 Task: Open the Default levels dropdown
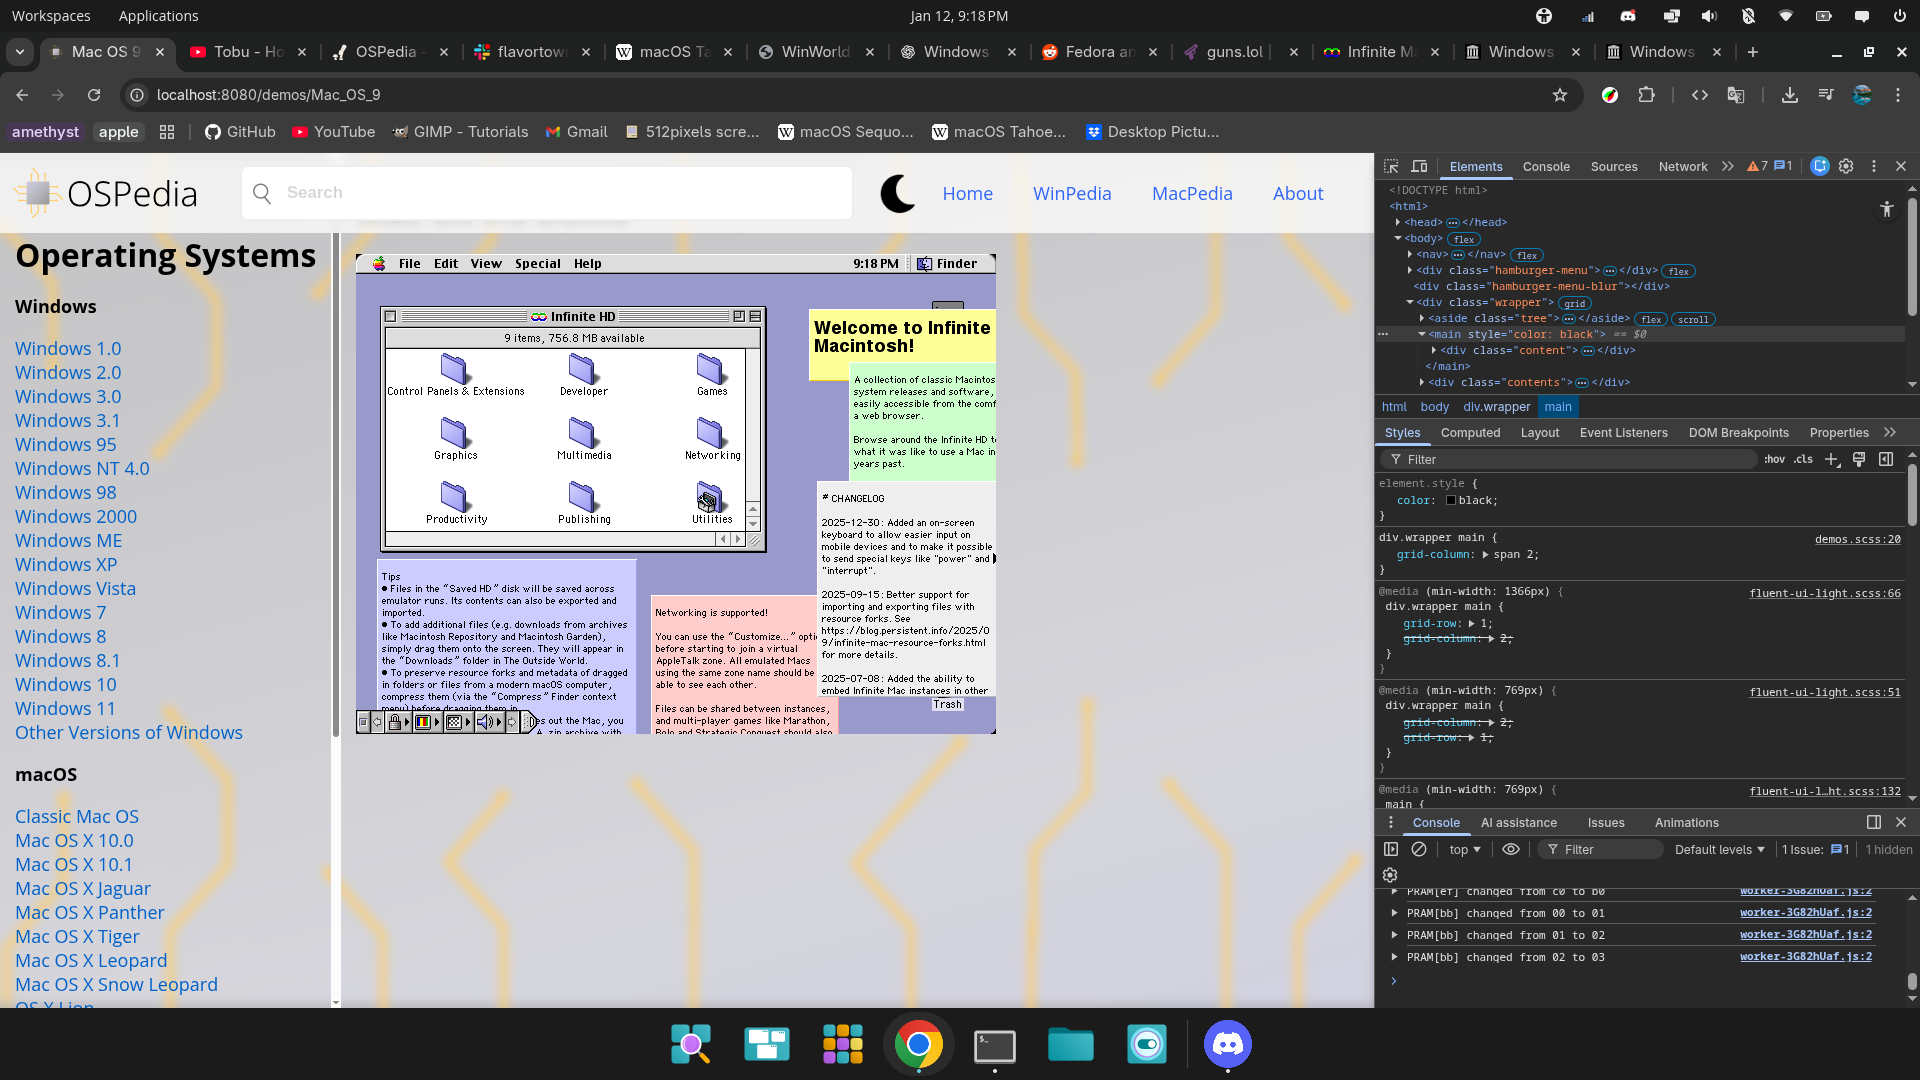click(x=1719, y=849)
